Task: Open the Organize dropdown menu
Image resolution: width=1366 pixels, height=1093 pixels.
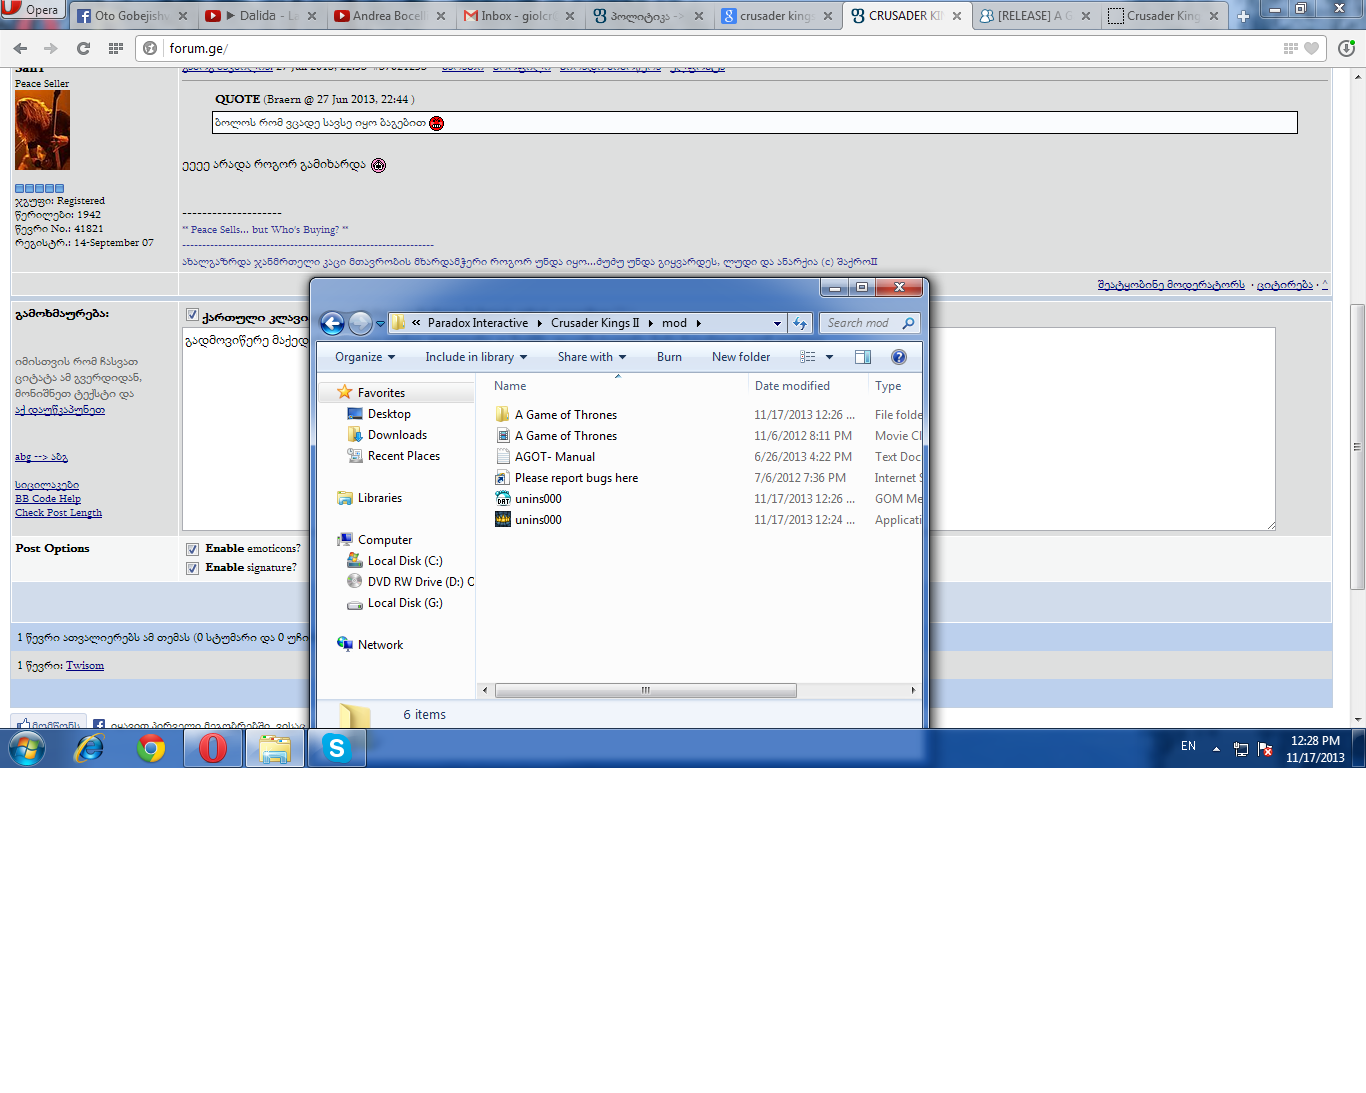Action: (x=365, y=357)
